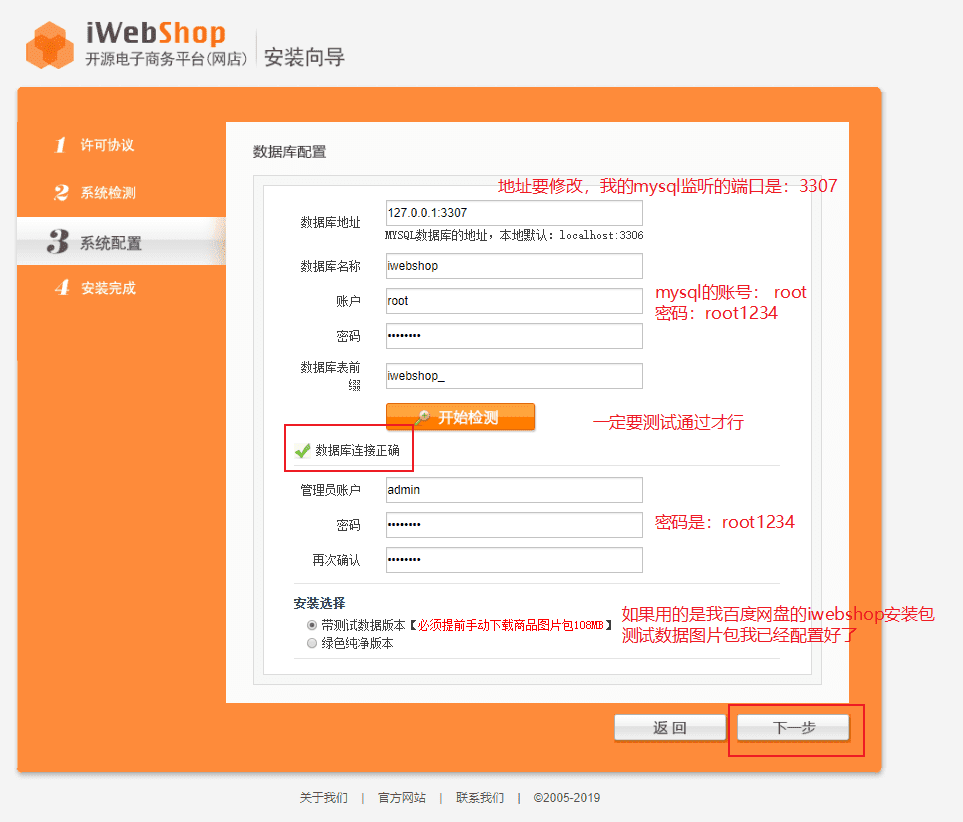Select step 3 系统配置 in sidebar
The height and width of the screenshot is (822, 963).
tap(122, 241)
